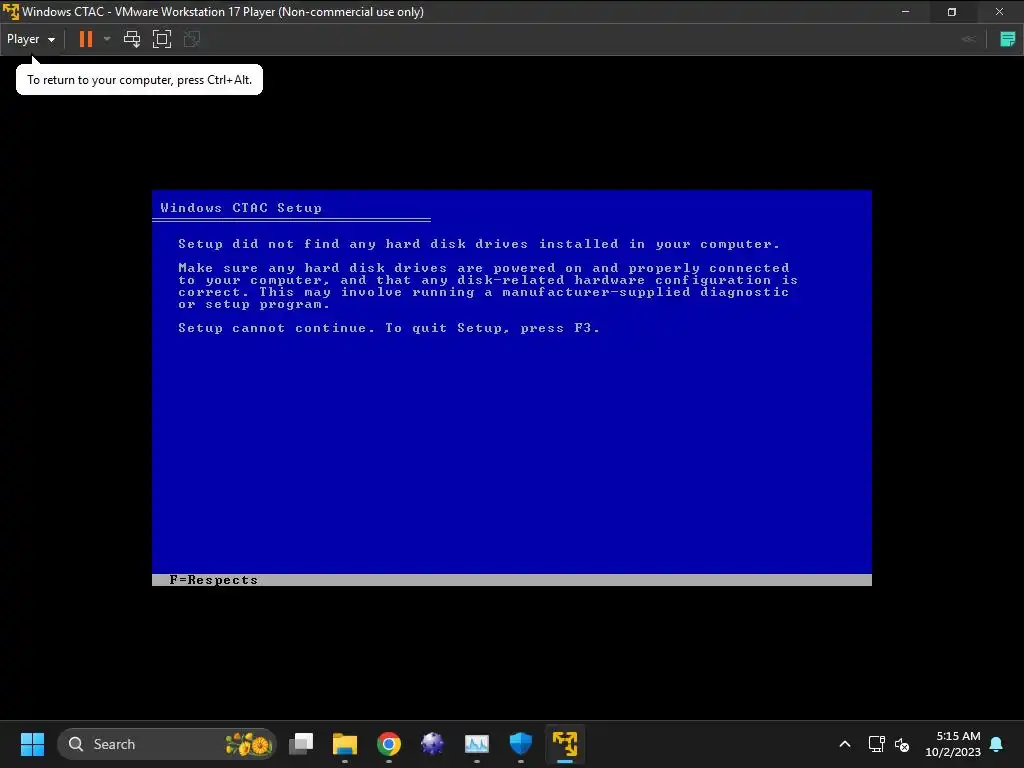
Task: Open the purple spiky ball taskbar app
Action: click(432, 744)
